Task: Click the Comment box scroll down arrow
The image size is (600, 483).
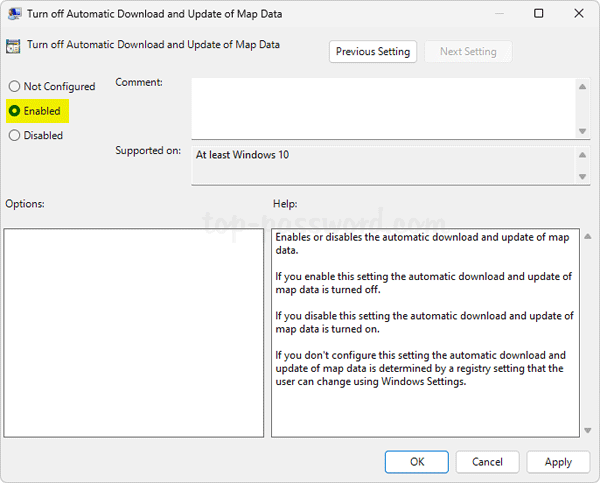Action: [583, 130]
